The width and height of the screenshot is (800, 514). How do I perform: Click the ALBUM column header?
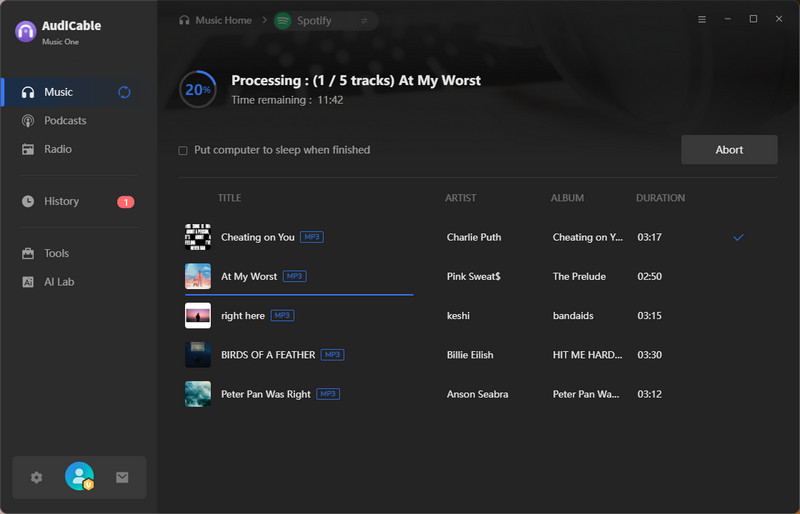567,198
